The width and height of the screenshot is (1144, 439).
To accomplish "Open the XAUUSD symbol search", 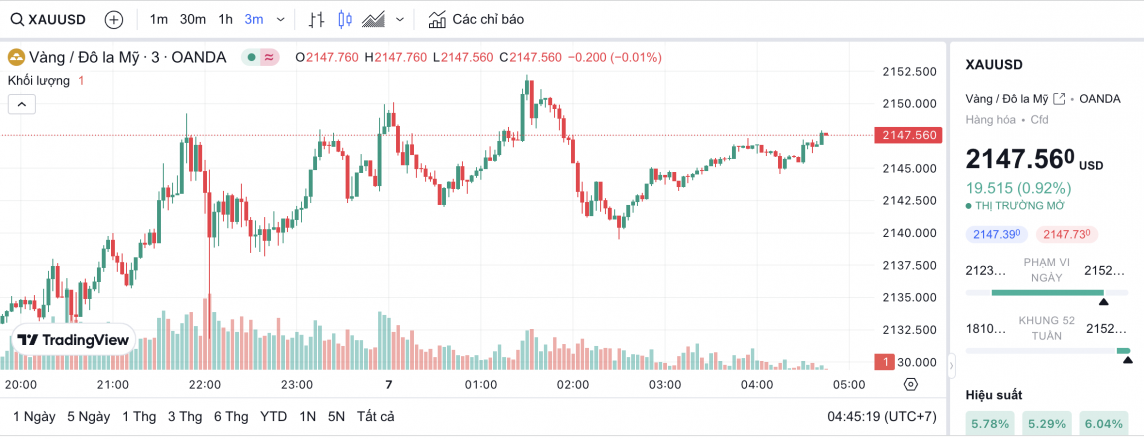I will click(48, 19).
